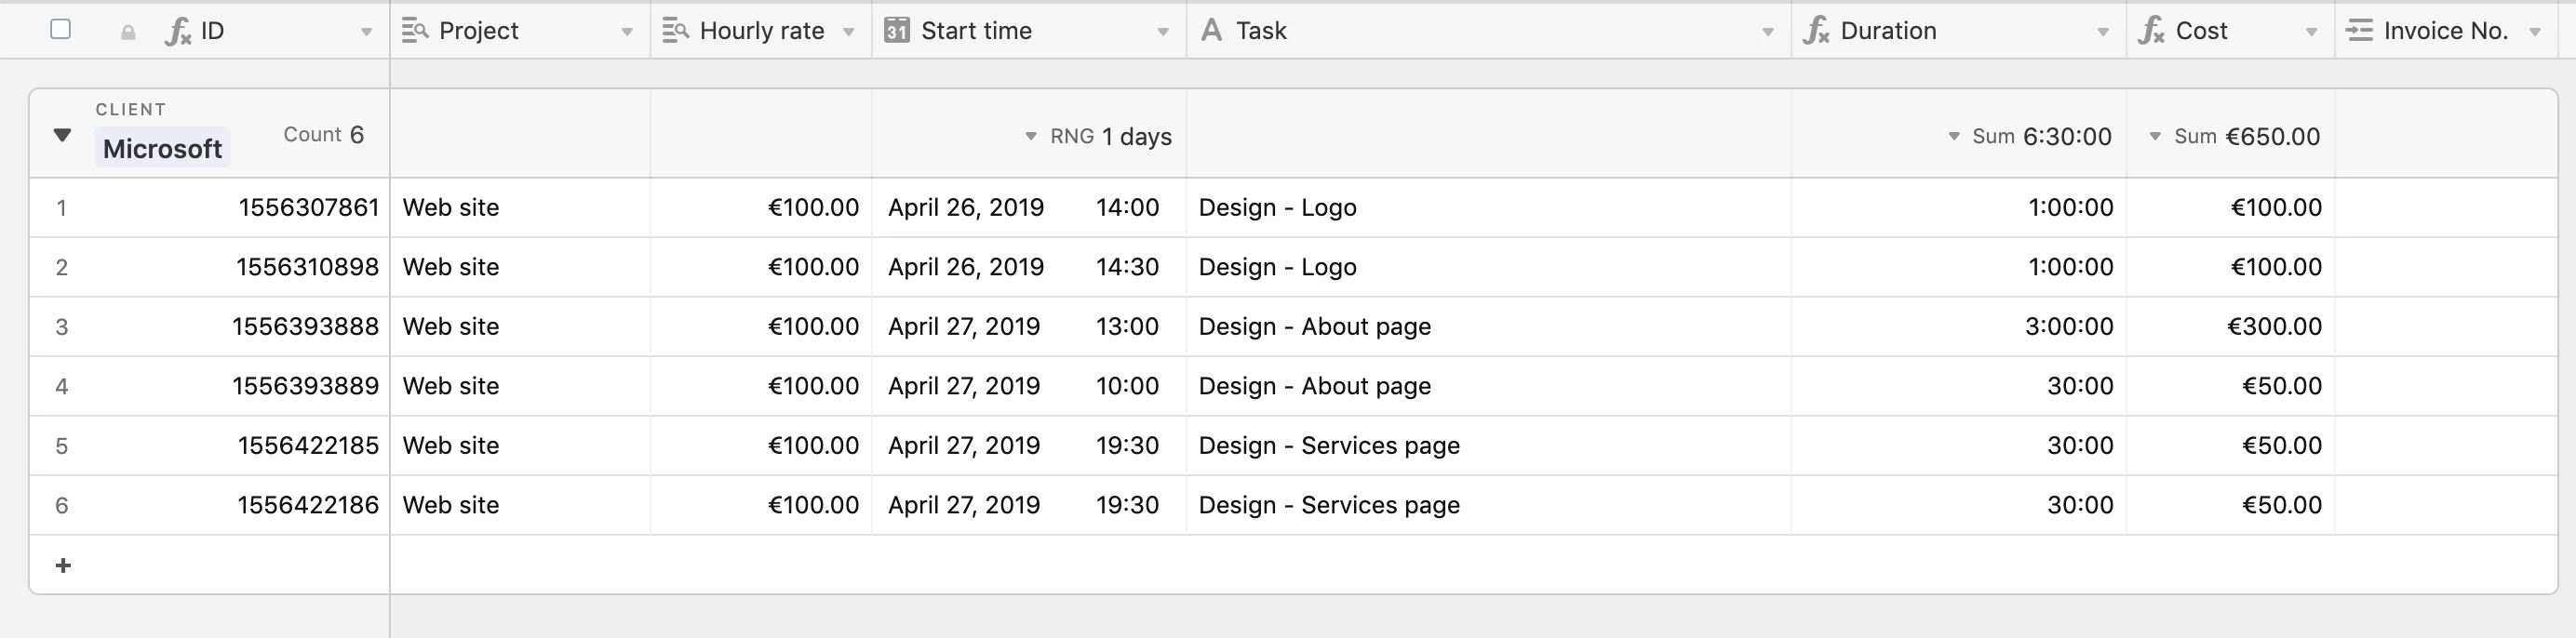The height and width of the screenshot is (638, 2576).
Task: Select Design - About page task in row 4
Action: click(1488, 386)
